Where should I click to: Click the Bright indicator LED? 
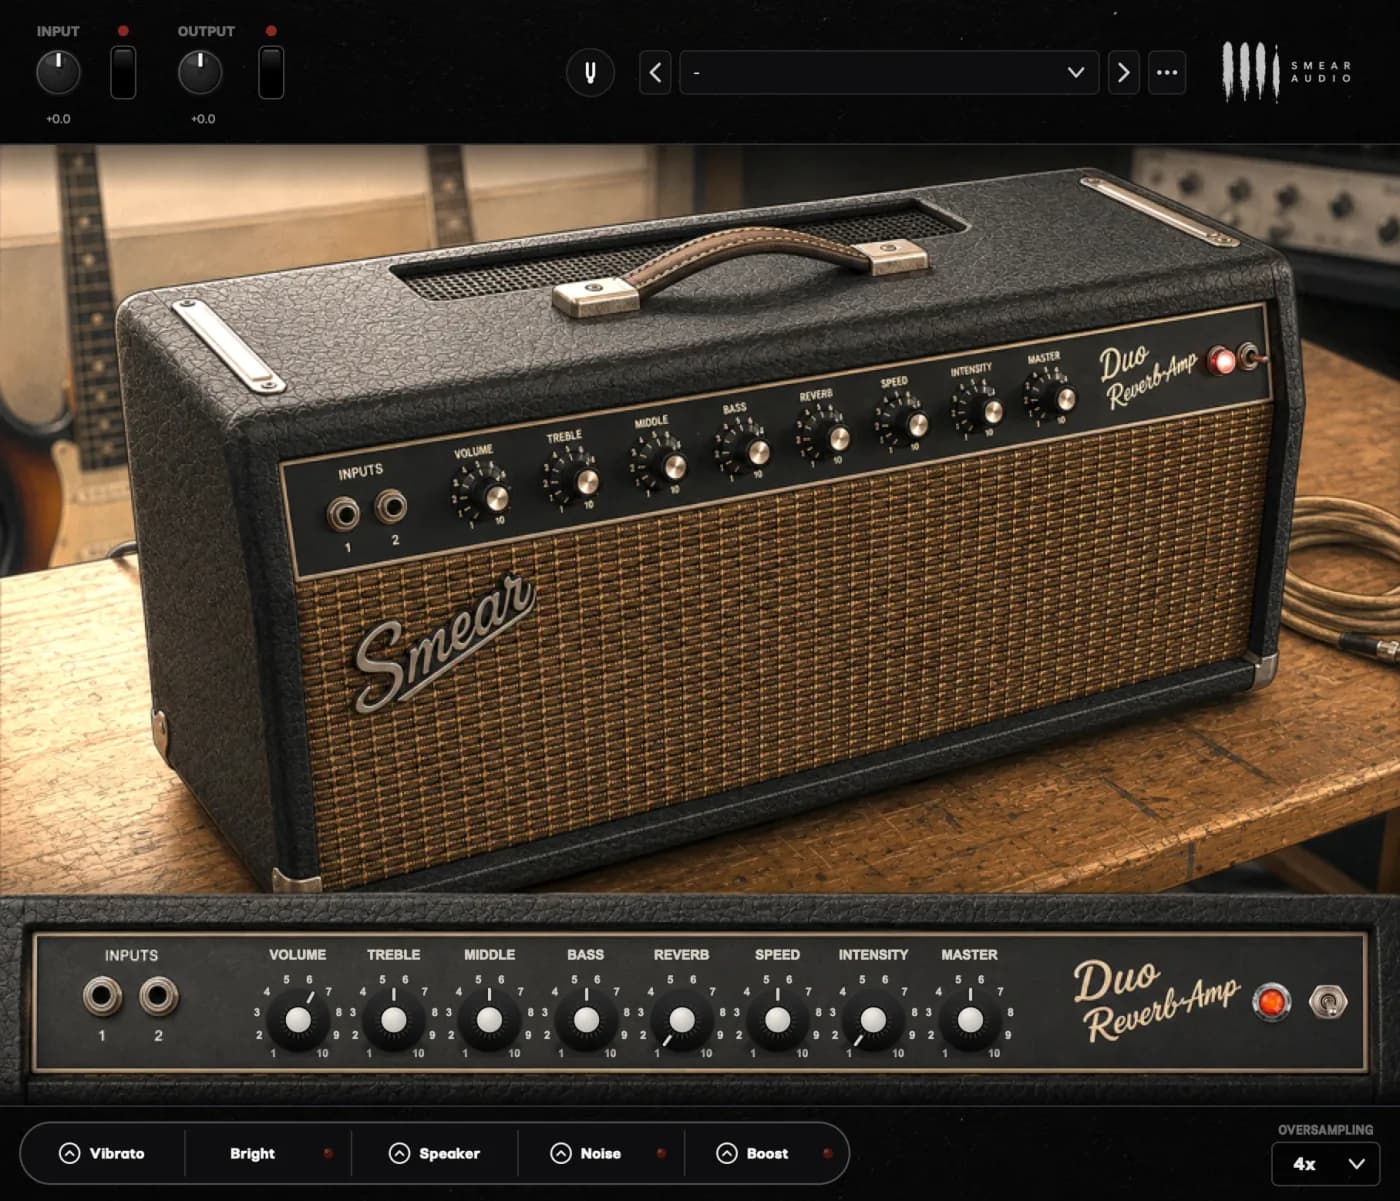[x=327, y=1153]
